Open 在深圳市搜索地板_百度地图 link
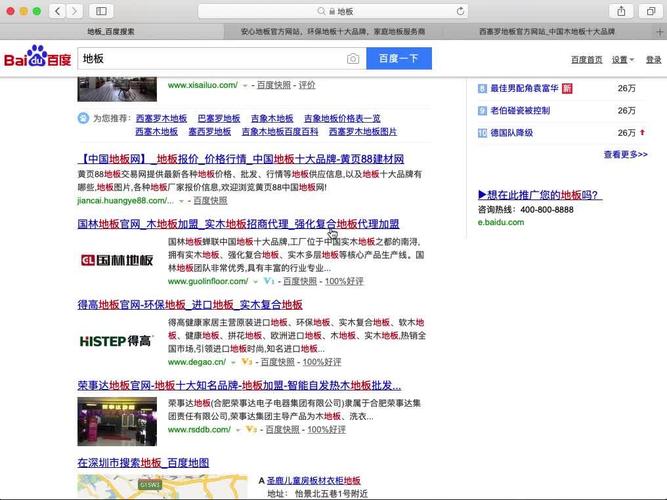The height and width of the screenshot is (500, 667). tap(143, 463)
